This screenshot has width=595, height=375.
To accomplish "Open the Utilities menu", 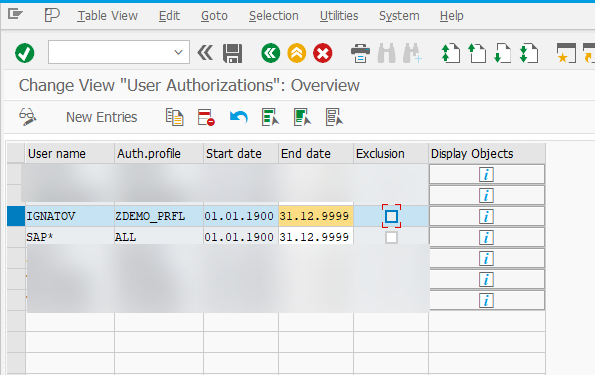I will point(339,16).
